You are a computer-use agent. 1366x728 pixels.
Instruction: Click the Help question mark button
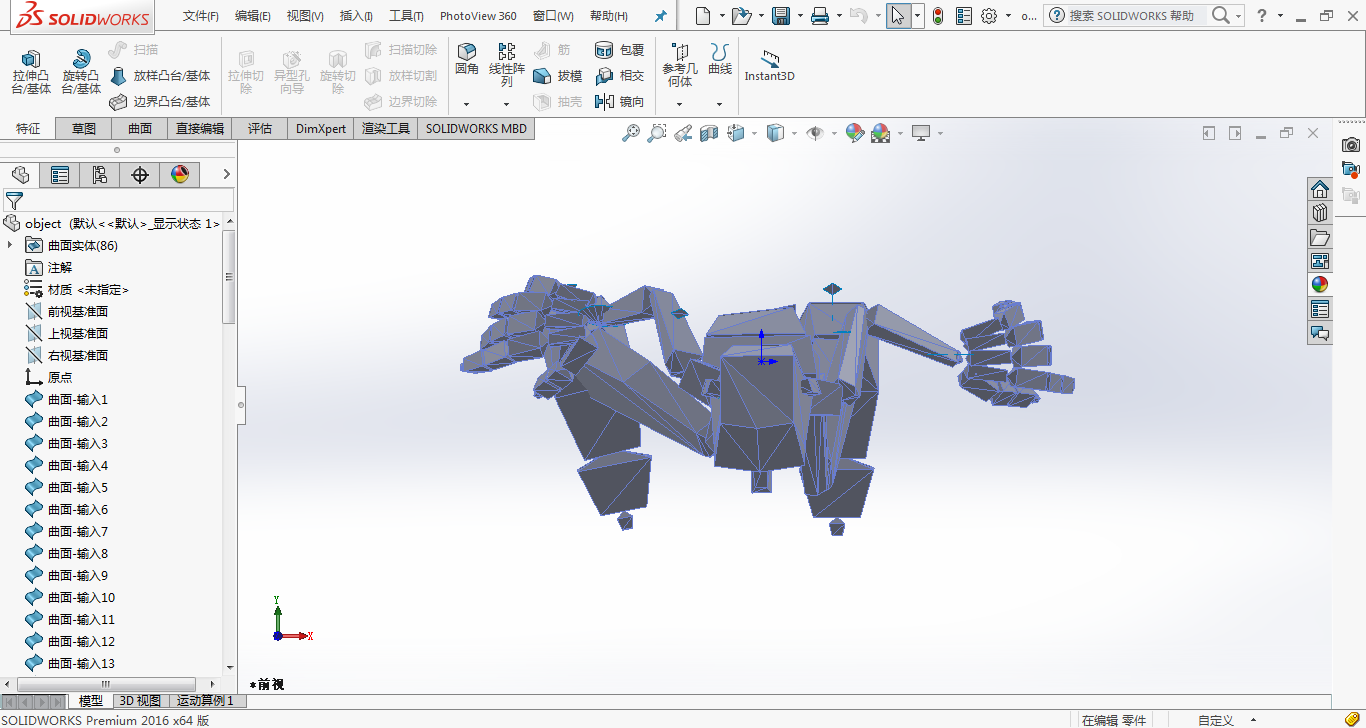(1264, 16)
